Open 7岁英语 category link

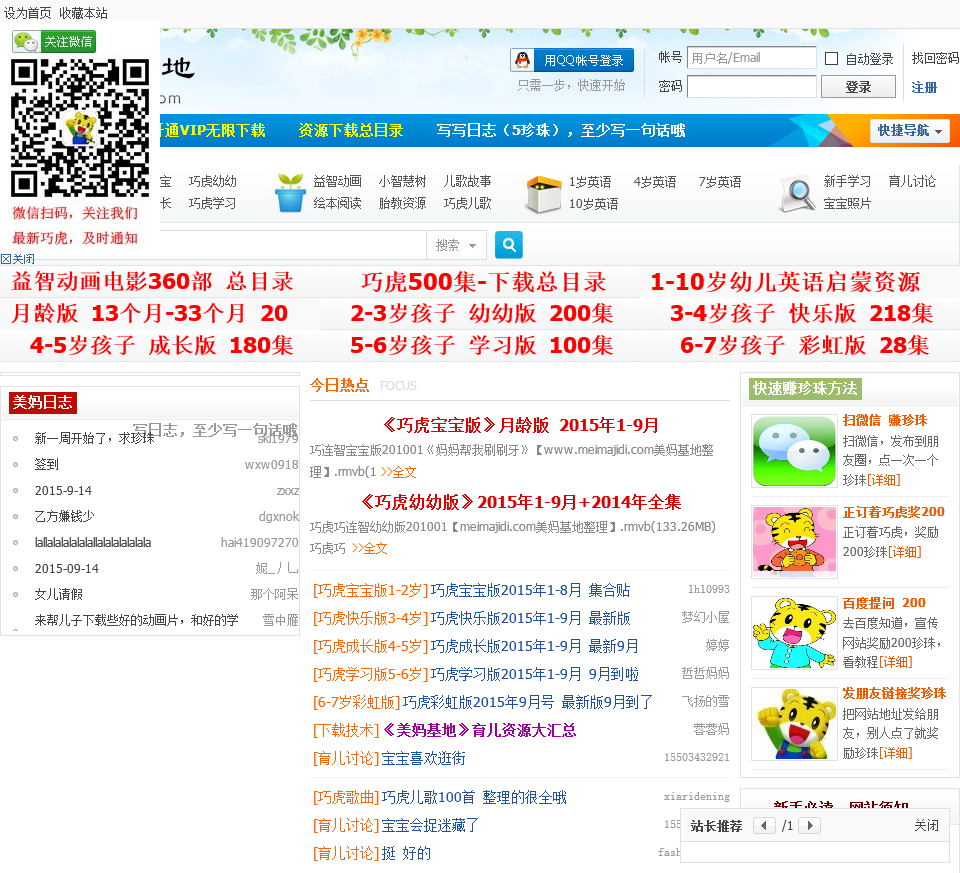point(719,182)
